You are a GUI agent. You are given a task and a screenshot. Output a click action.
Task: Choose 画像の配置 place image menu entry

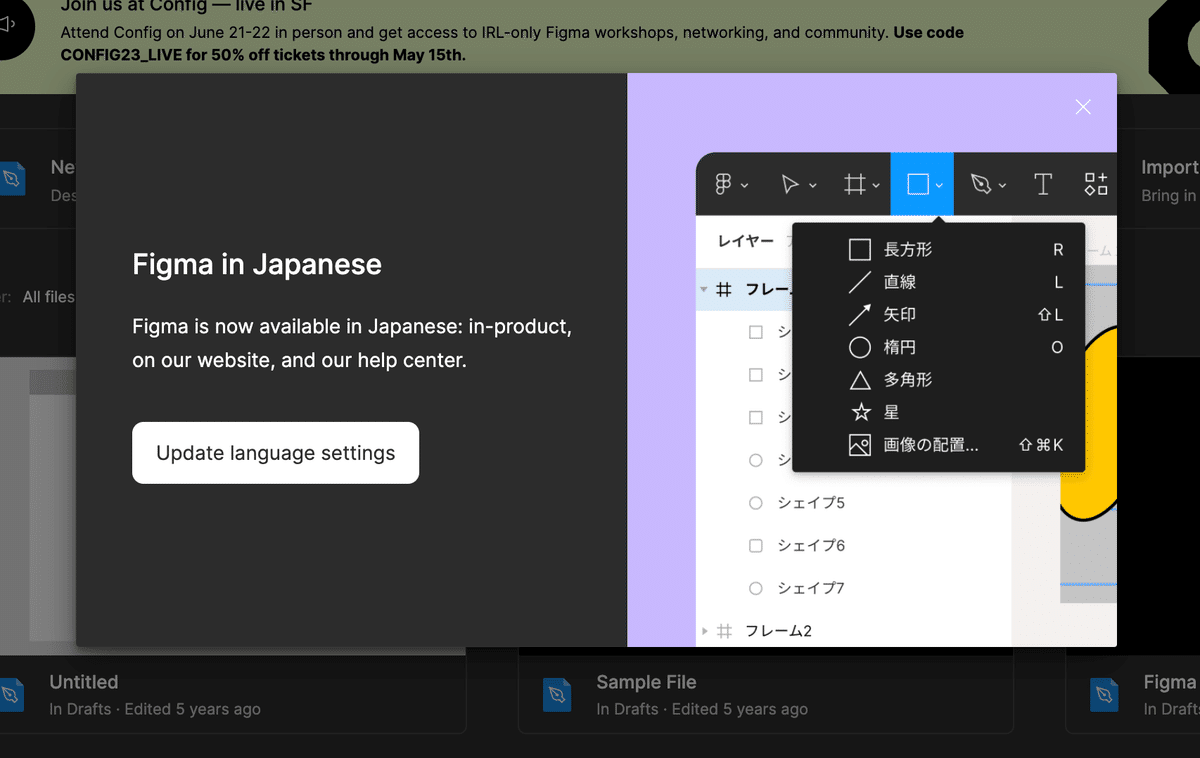pyautogui.click(x=938, y=445)
